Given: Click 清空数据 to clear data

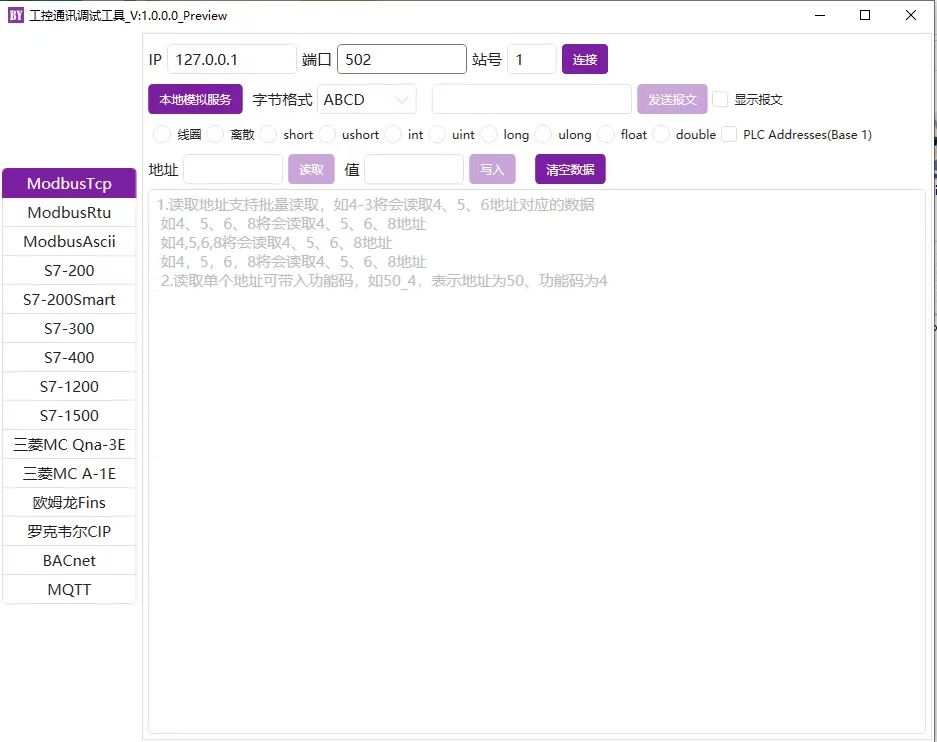Looking at the screenshot, I should pos(570,169).
